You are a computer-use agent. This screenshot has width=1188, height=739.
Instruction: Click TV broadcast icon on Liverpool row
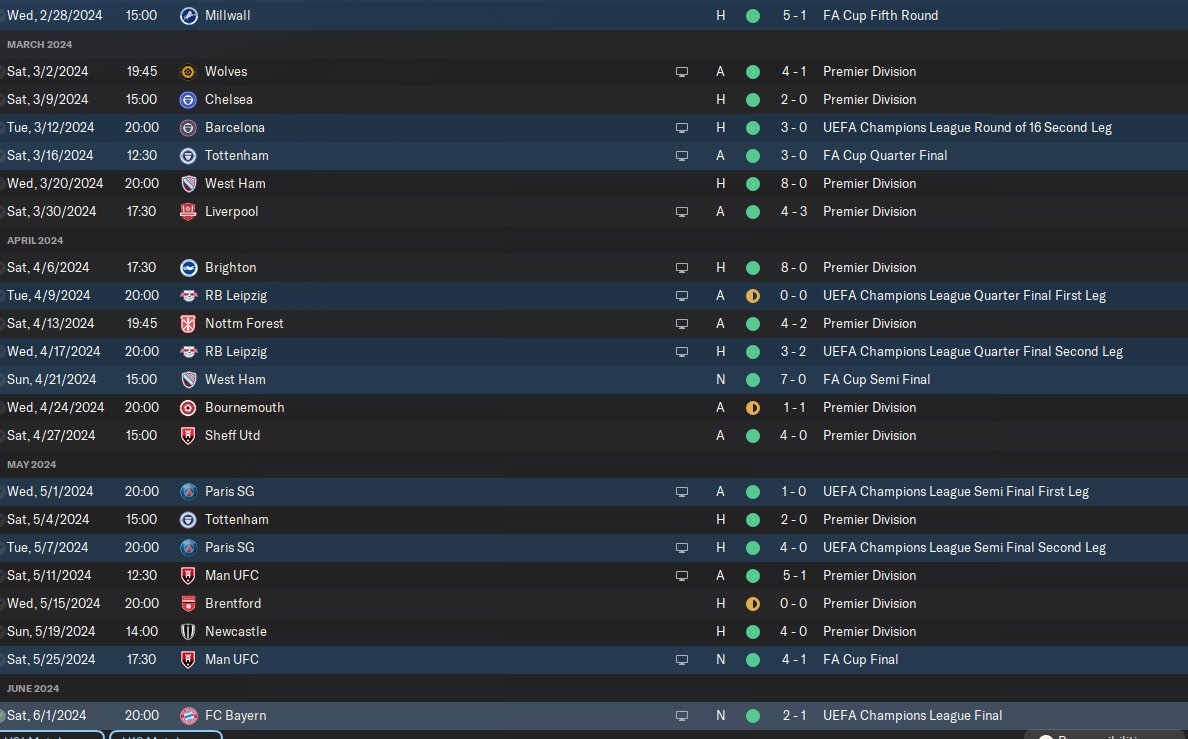[x=682, y=212]
